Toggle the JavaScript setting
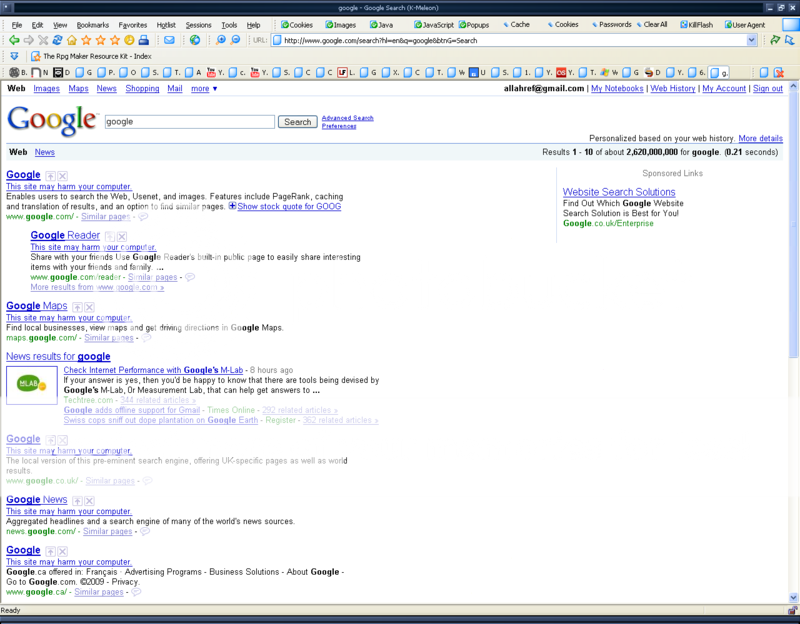800x624 pixels. click(x=437, y=24)
